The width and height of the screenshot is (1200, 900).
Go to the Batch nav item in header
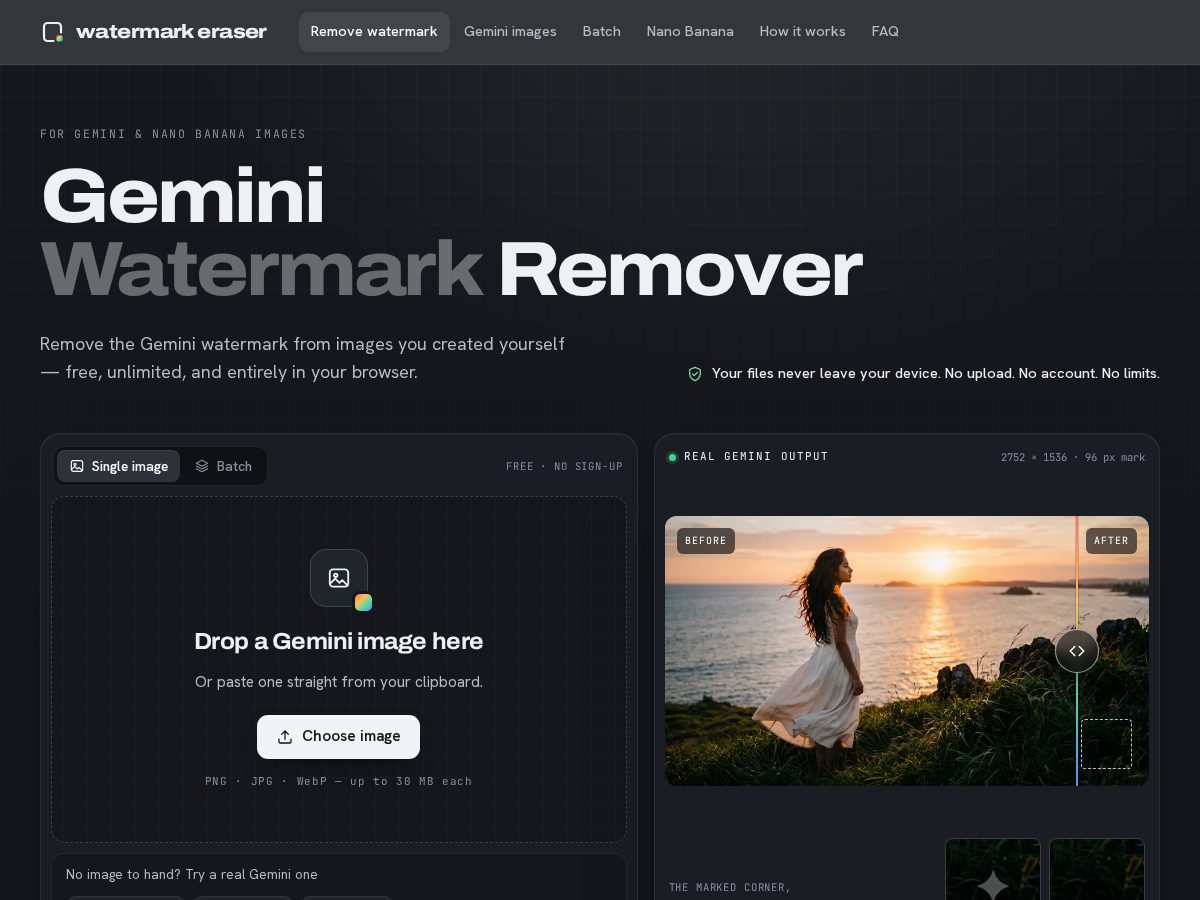pos(602,32)
